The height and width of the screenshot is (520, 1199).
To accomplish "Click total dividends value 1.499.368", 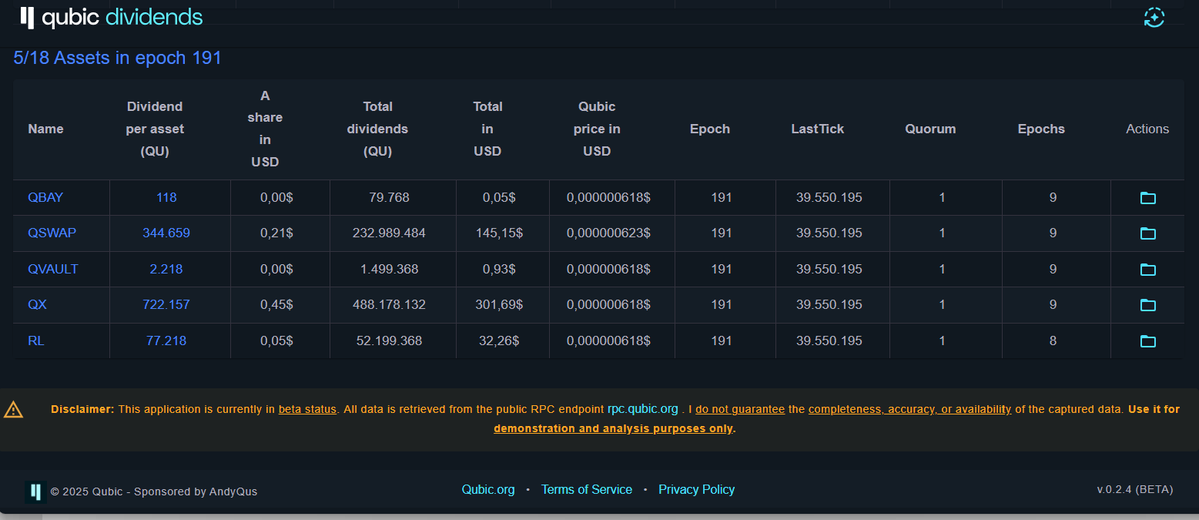I will (389, 268).
